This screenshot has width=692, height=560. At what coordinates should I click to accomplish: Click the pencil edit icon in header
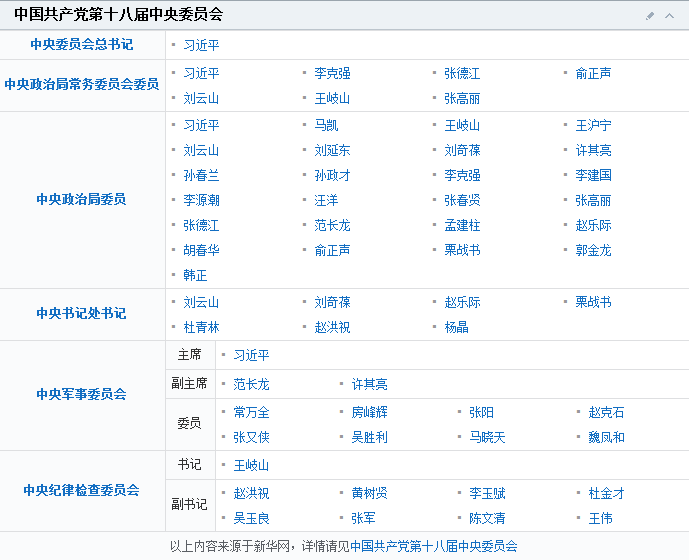pyautogui.click(x=650, y=15)
